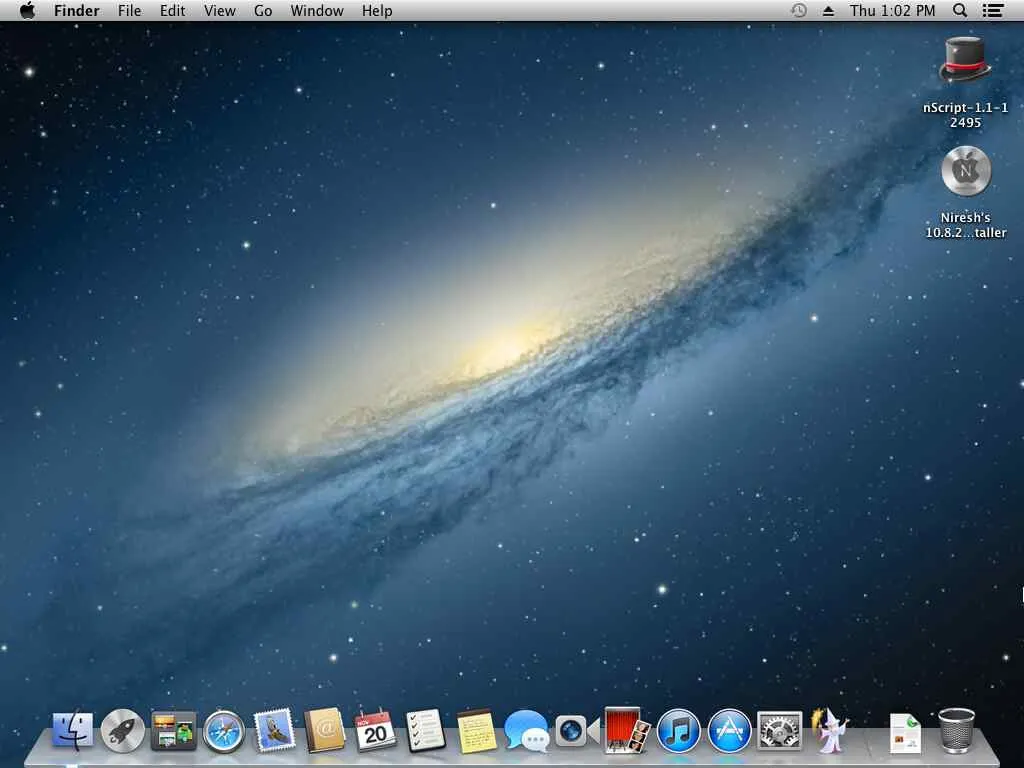This screenshot has height=768, width=1024.
Task: Open System Preferences gear icon
Action: [779, 731]
